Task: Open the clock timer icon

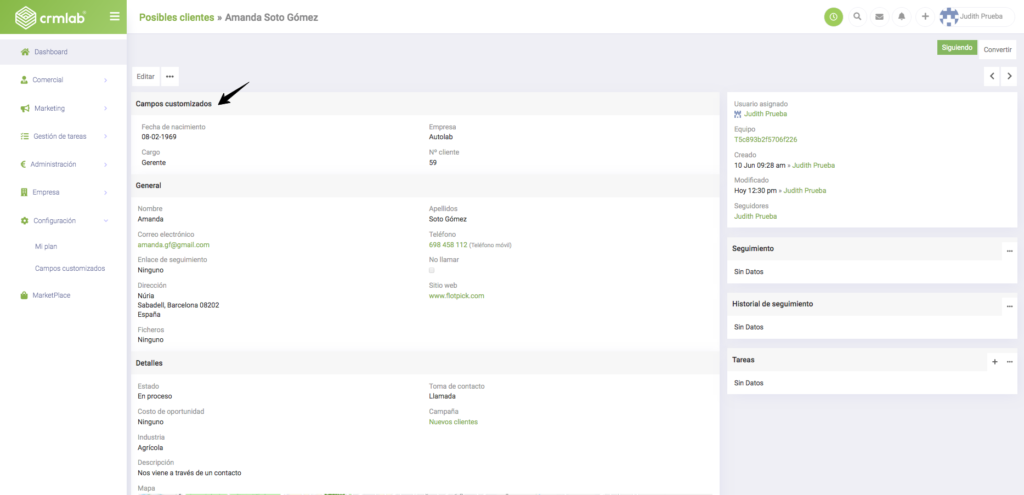Action: point(833,16)
